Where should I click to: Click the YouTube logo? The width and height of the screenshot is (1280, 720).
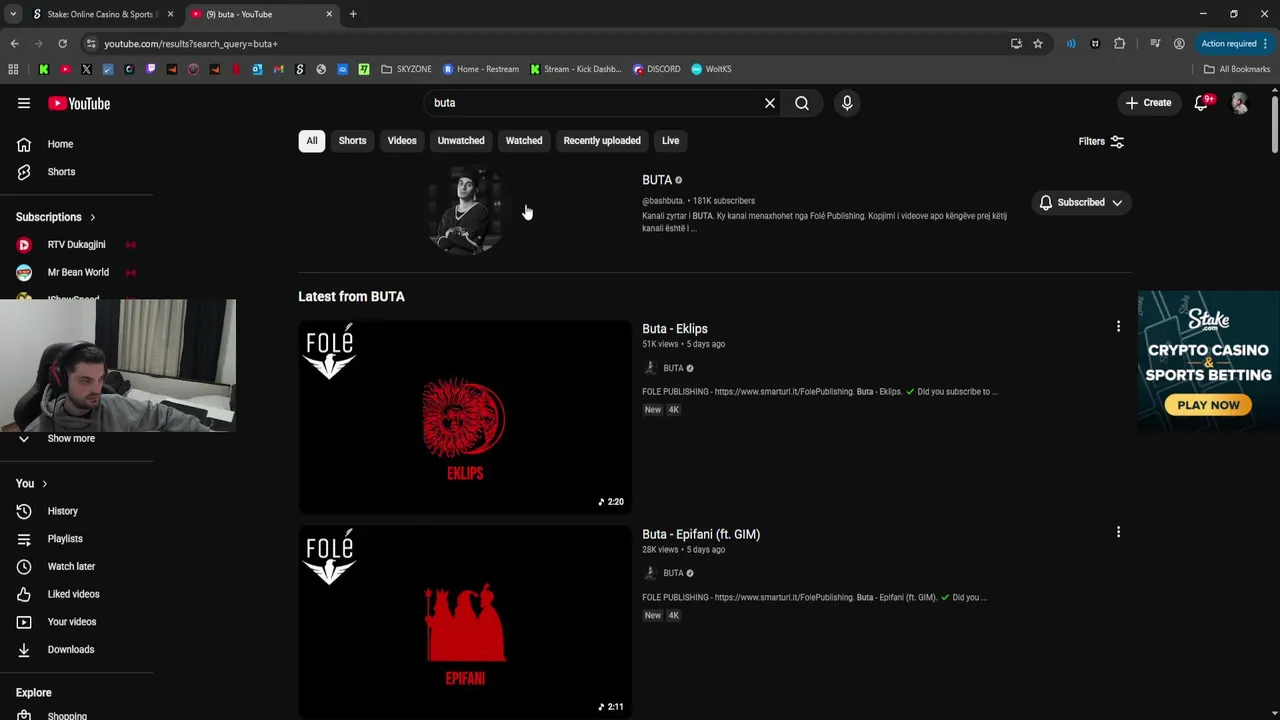(x=79, y=103)
